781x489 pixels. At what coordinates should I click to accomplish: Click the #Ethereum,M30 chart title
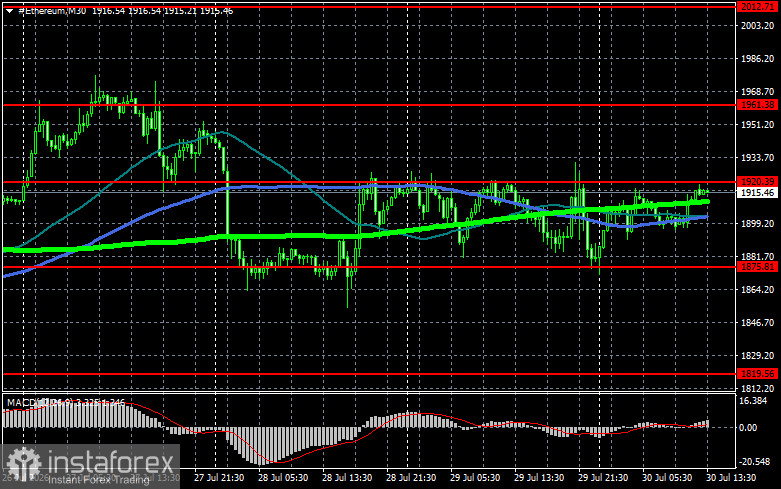click(52, 10)
